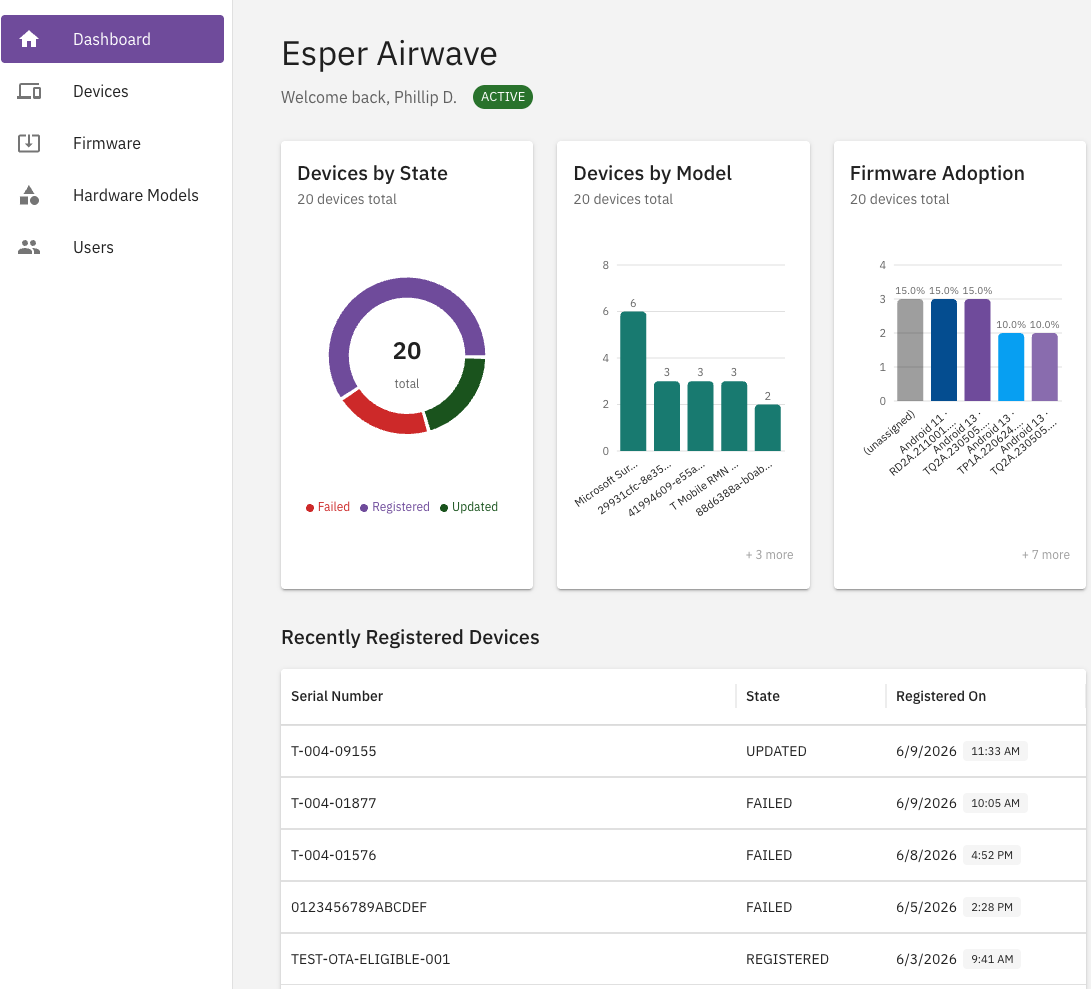The width and height of the screenshot is (1091, 989).
Task: Click the 6/8/2026 registration date
Action: tap(926, 855)
